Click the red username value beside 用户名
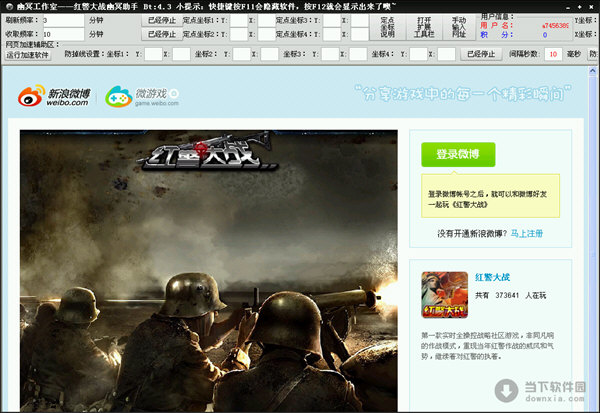 click(x=555, y=26)
